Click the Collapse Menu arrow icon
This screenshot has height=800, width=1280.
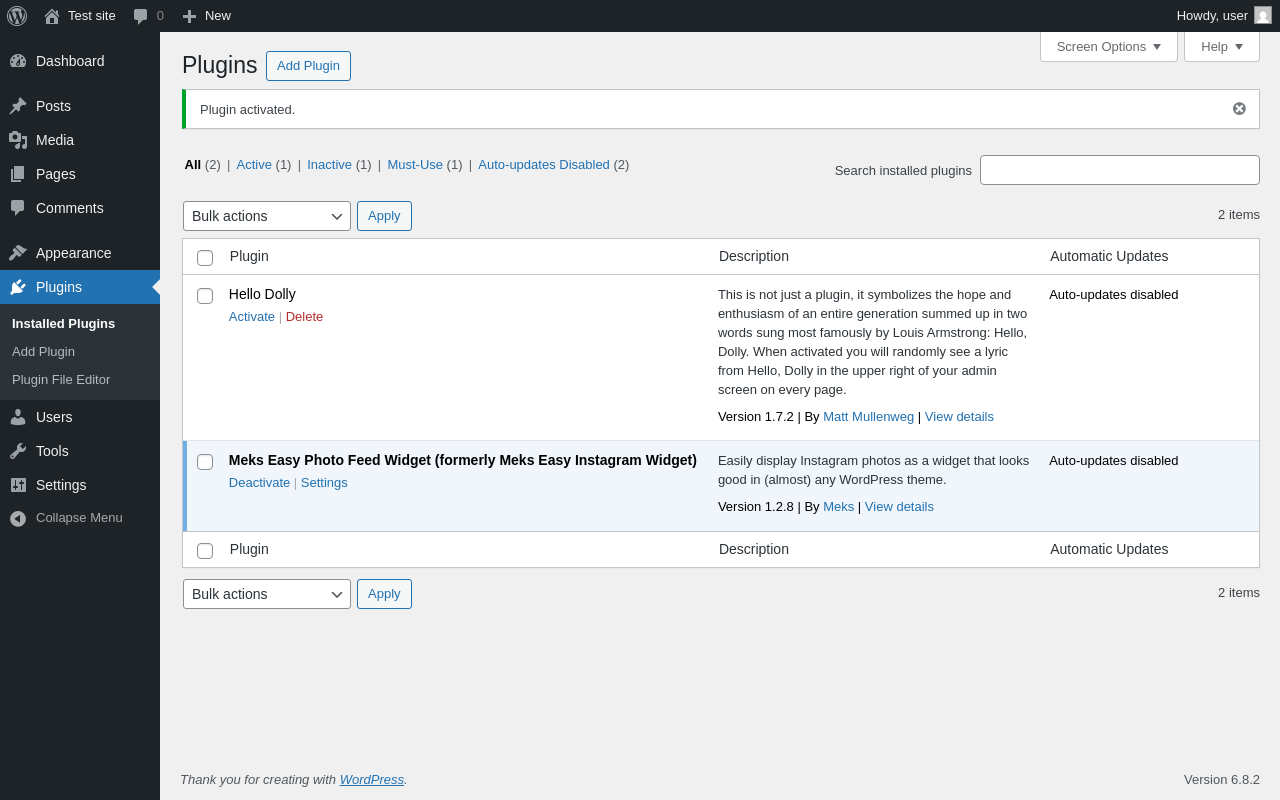pos(18,518)
